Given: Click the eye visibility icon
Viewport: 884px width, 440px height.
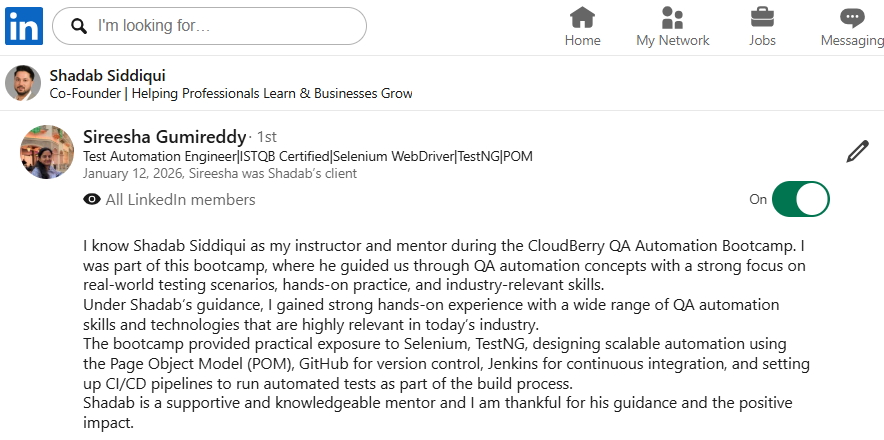Looking at the screenshot, I should click(92, 200).
